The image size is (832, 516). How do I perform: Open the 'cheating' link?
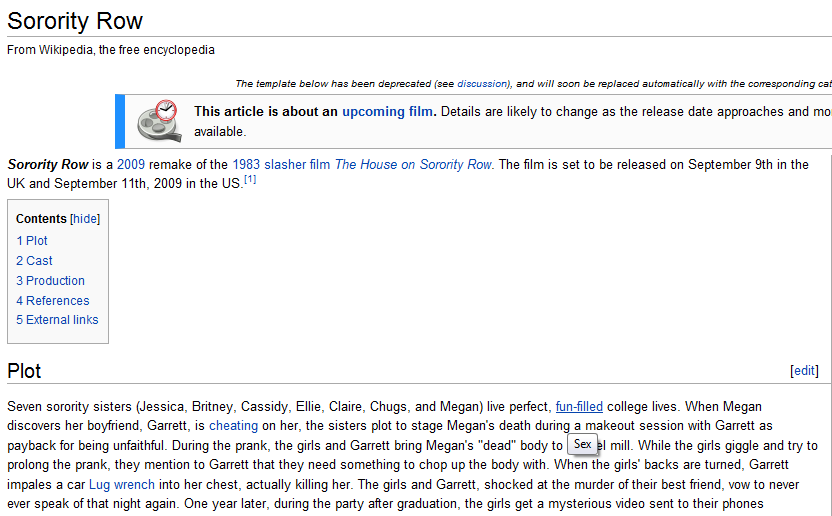coord(233,426)
